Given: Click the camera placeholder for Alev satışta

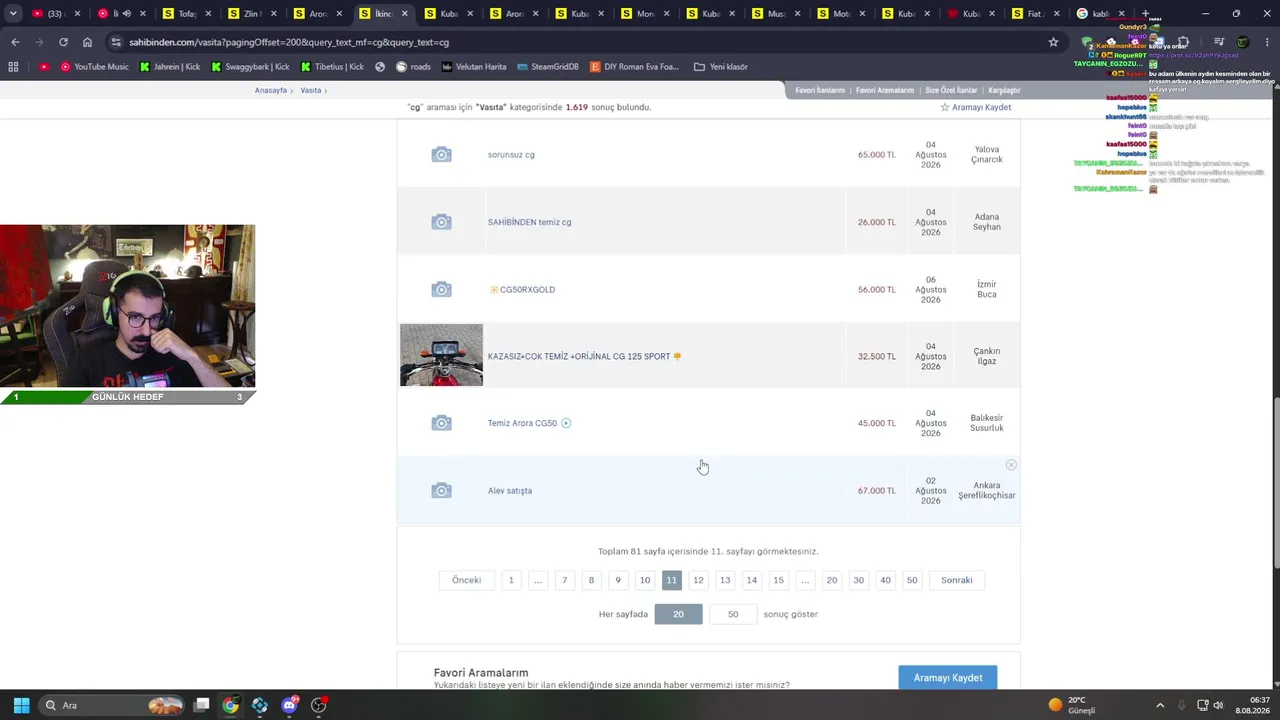Looking at the screenshot, I should [441, 491].
